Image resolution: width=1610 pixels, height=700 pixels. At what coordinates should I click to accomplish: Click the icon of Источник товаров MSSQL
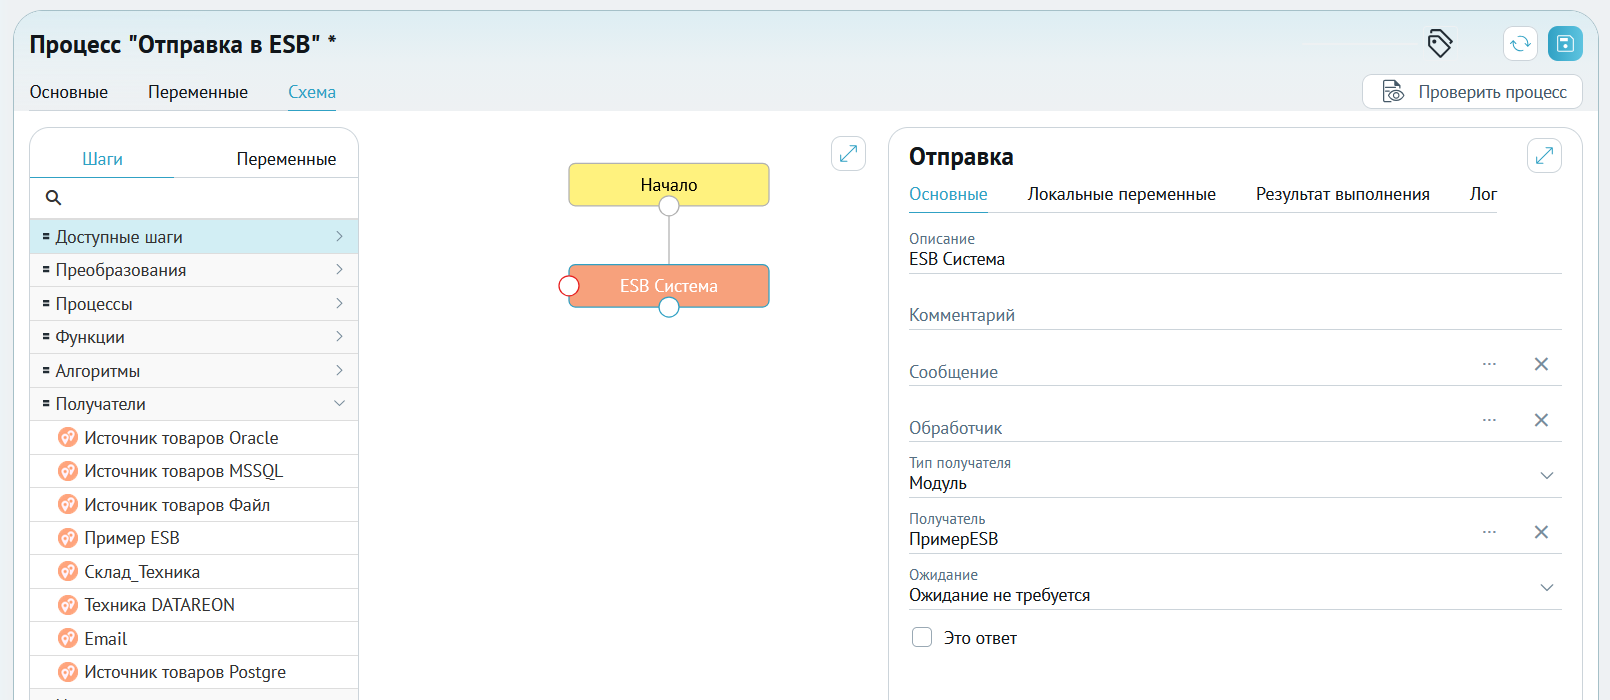[68, 471]
